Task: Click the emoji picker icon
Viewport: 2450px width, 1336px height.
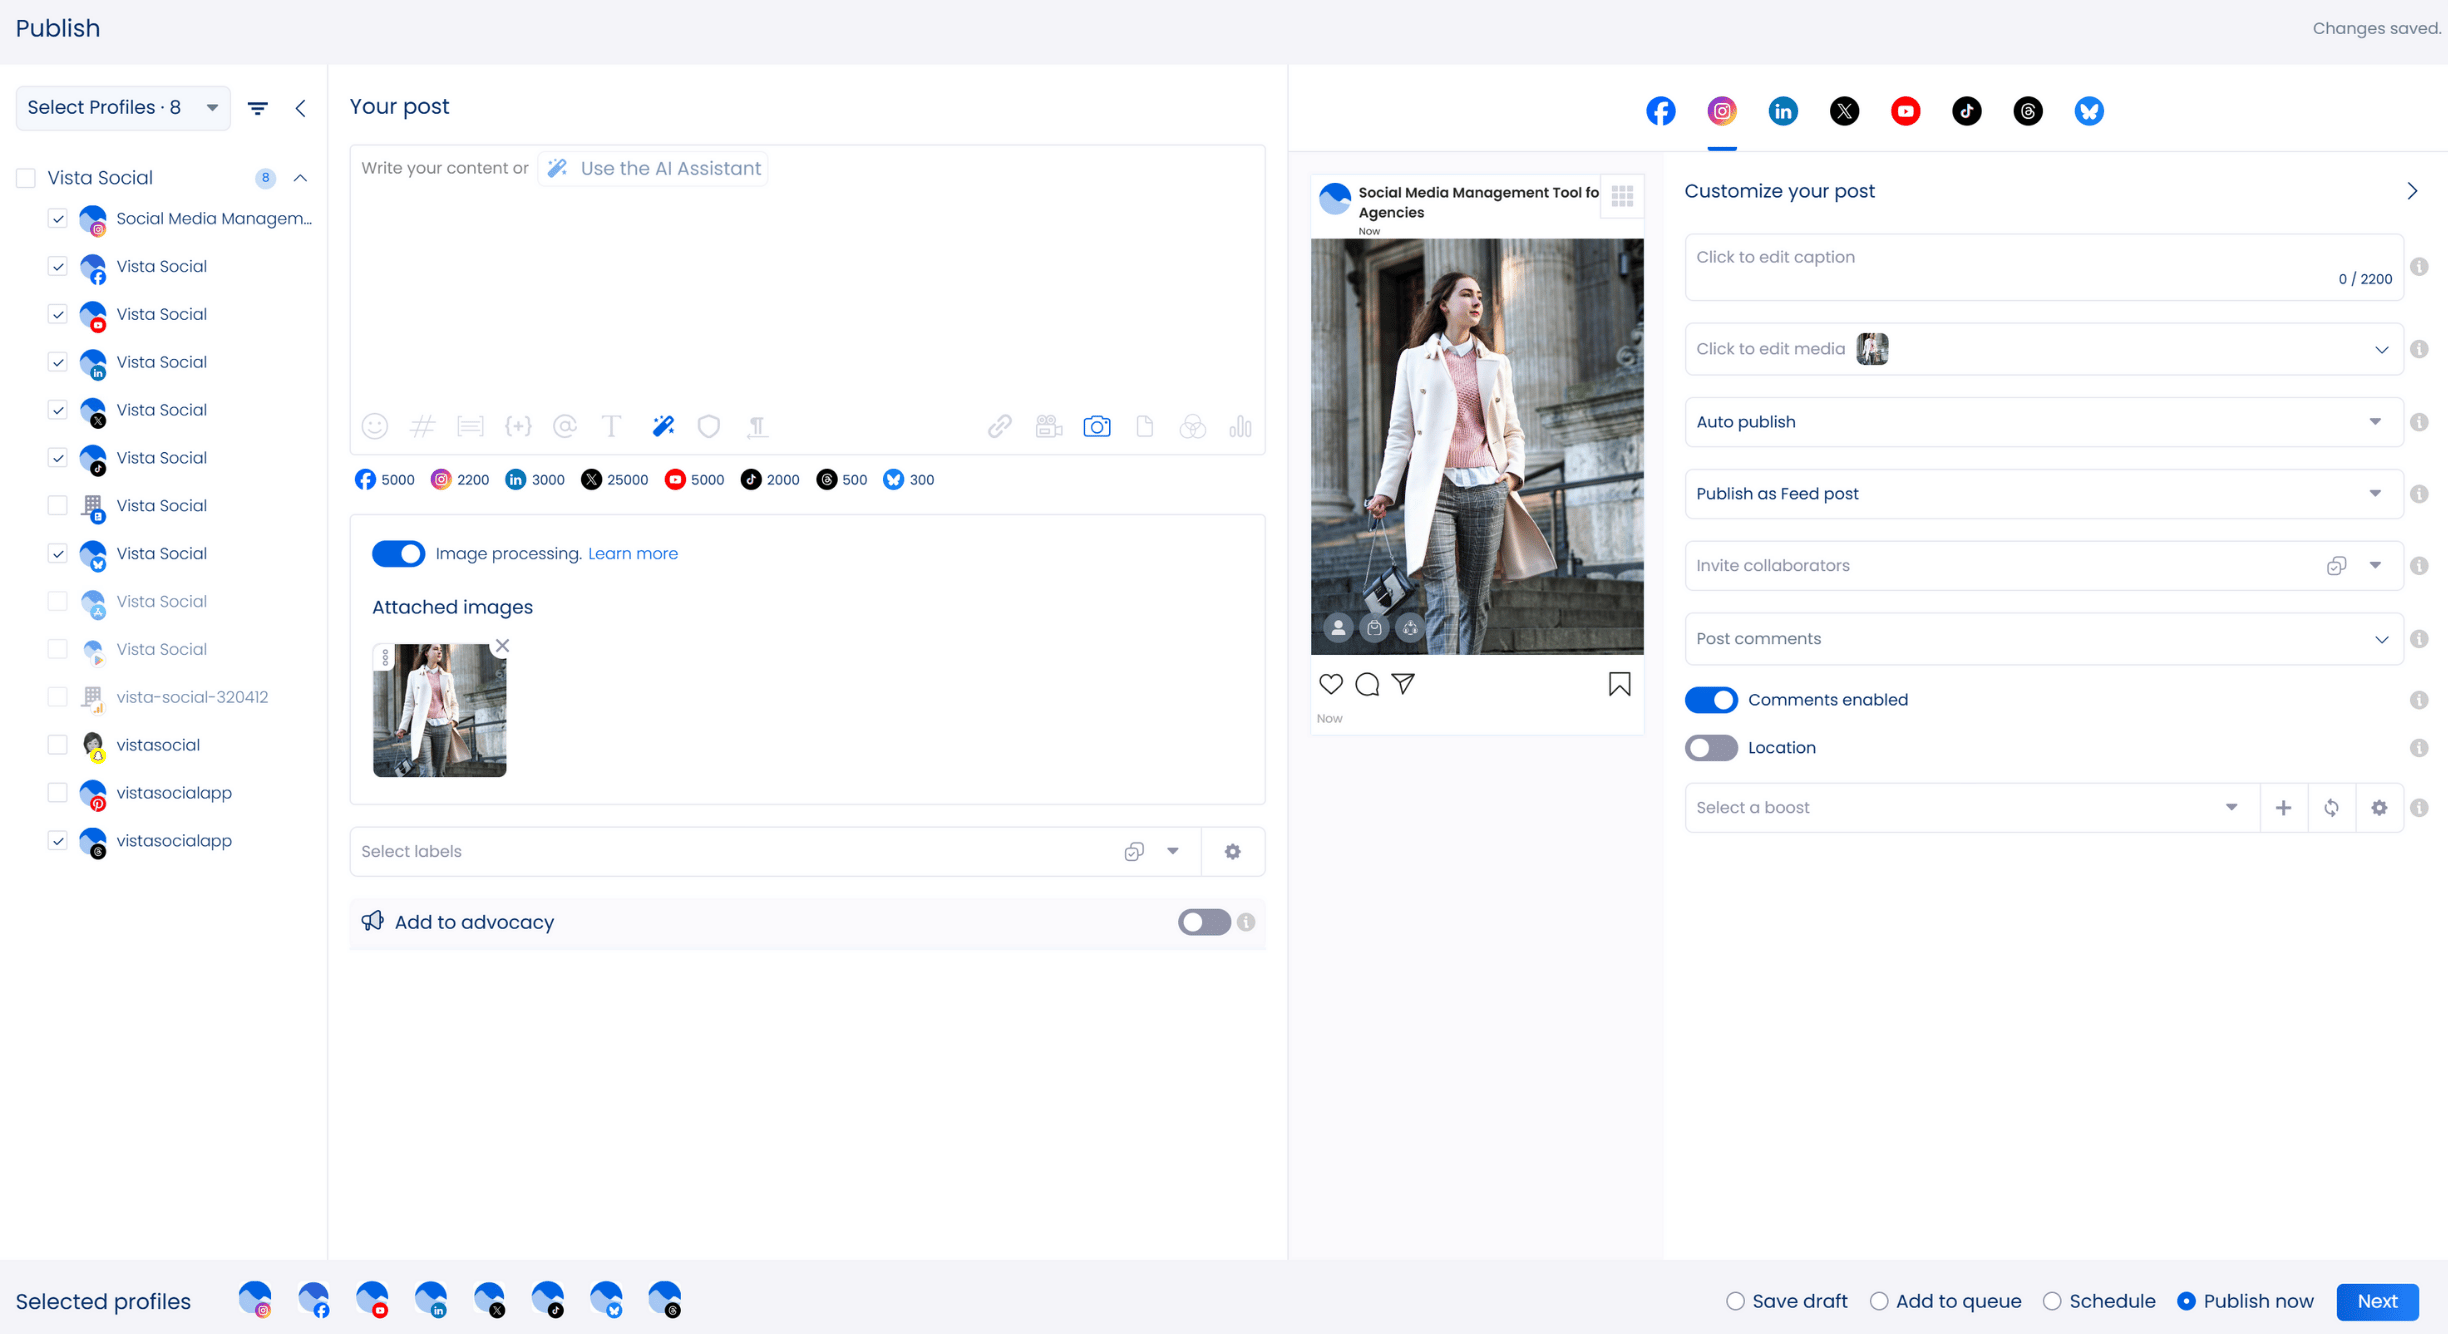Action: point(375,427)
